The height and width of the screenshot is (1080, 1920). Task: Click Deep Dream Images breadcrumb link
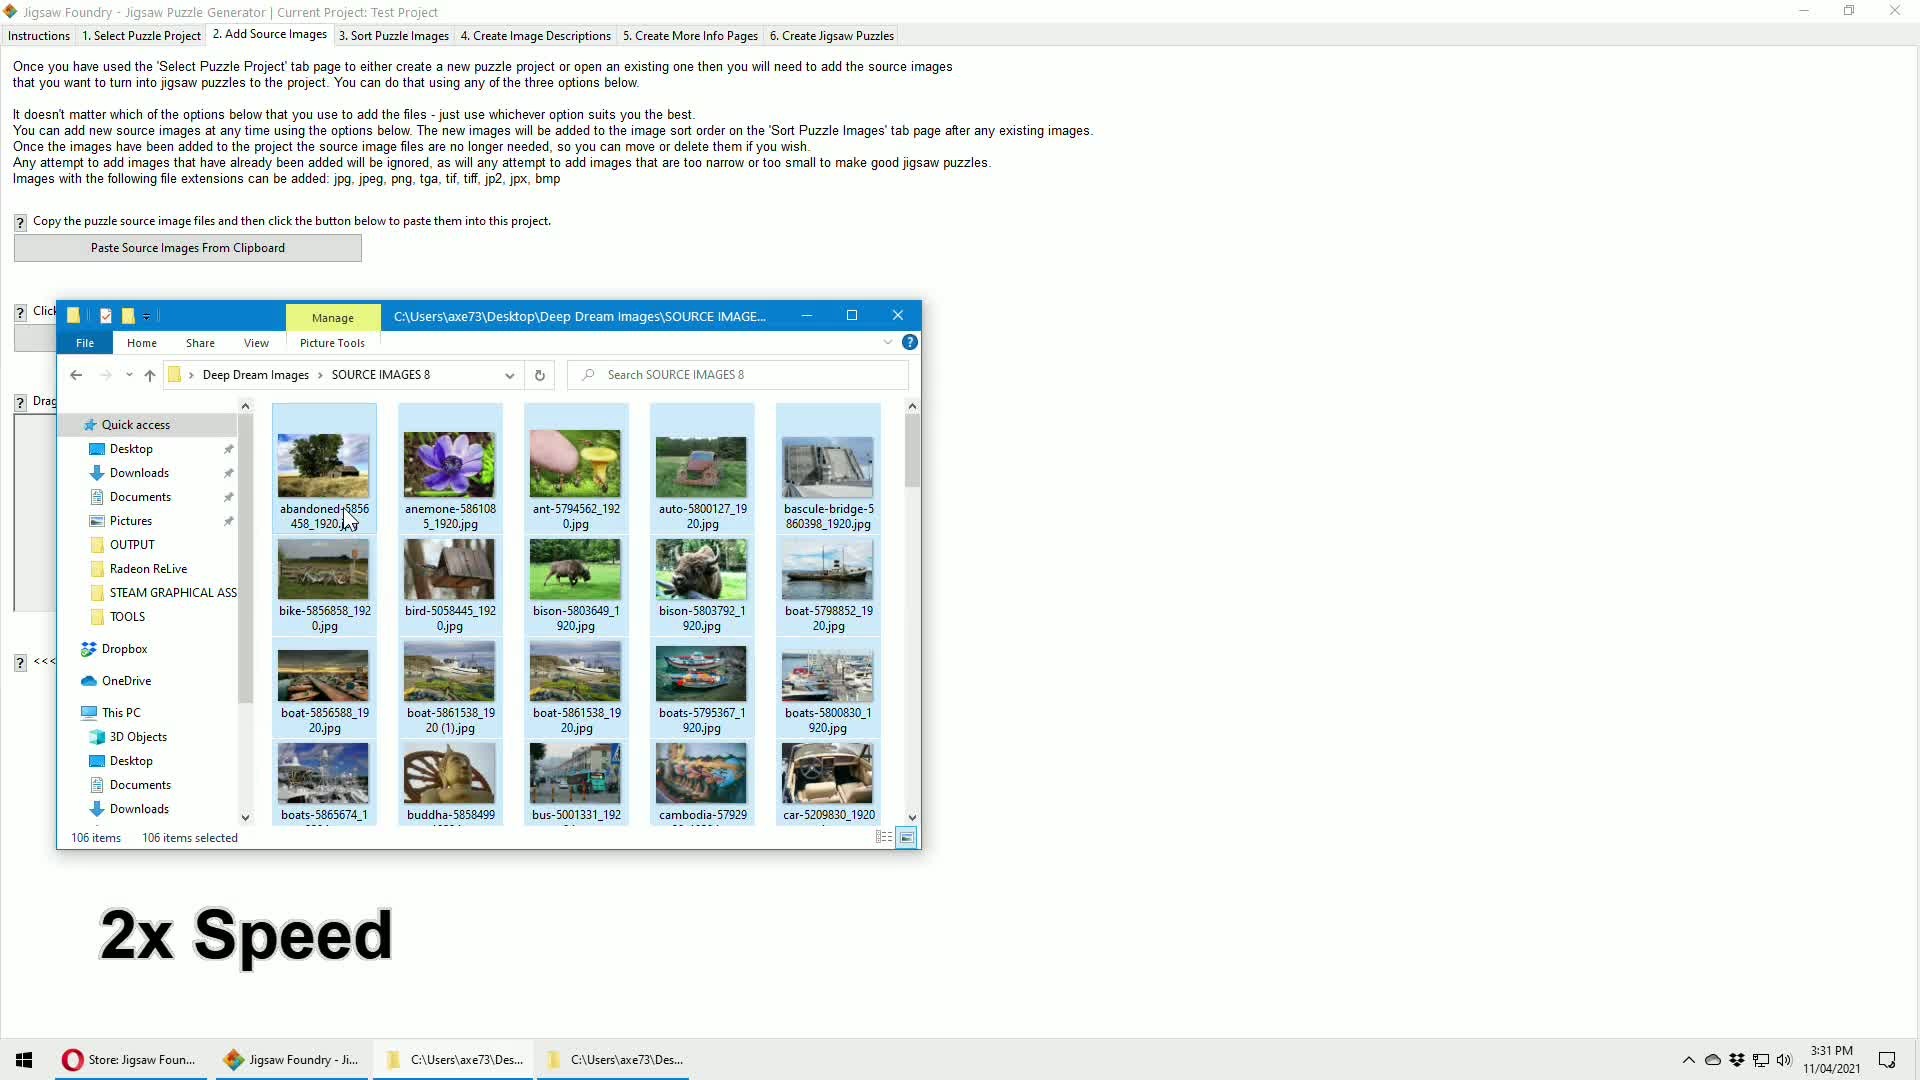coord(255,375)
